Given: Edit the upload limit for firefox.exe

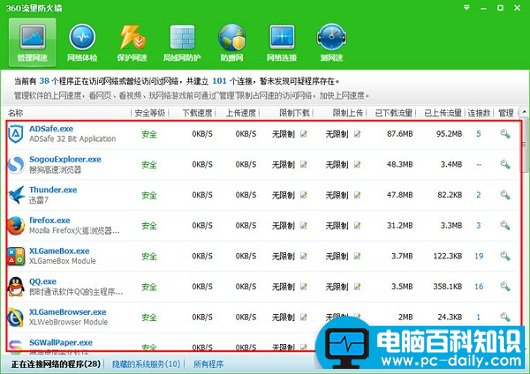Looking at the screenshot, I should tap(357, 226).
